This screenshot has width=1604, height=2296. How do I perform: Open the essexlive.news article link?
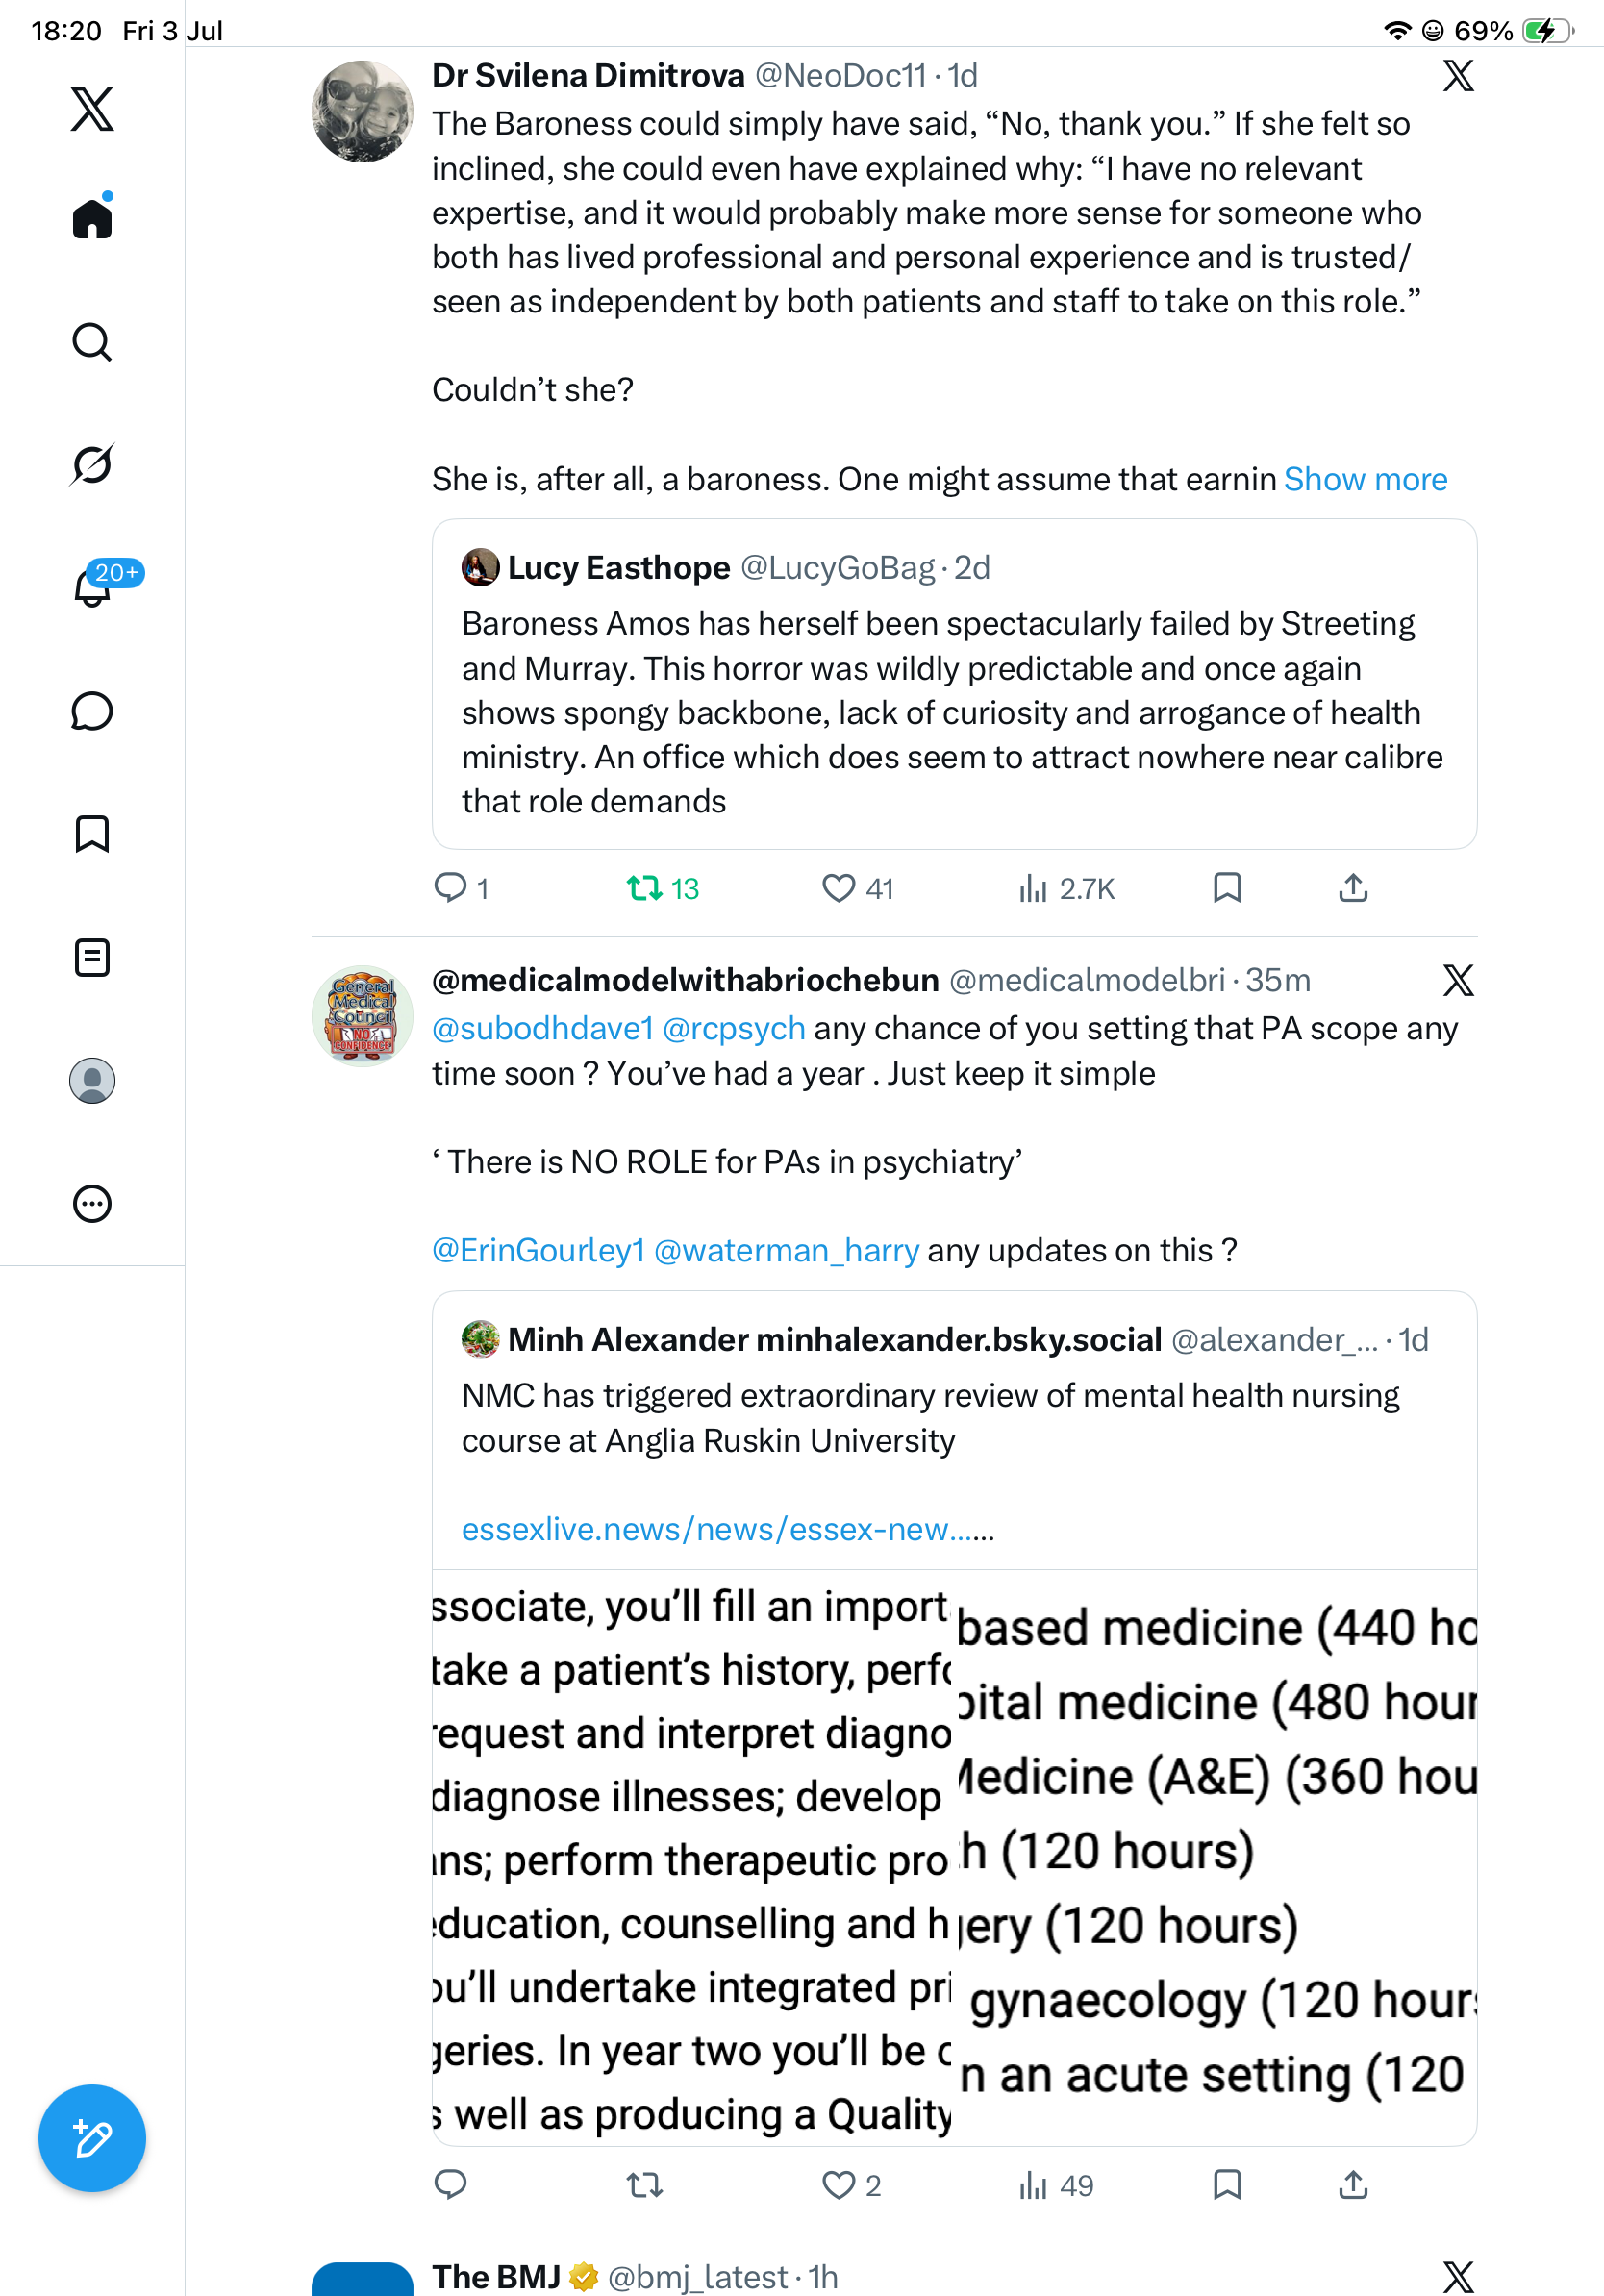click(727, 1529)
